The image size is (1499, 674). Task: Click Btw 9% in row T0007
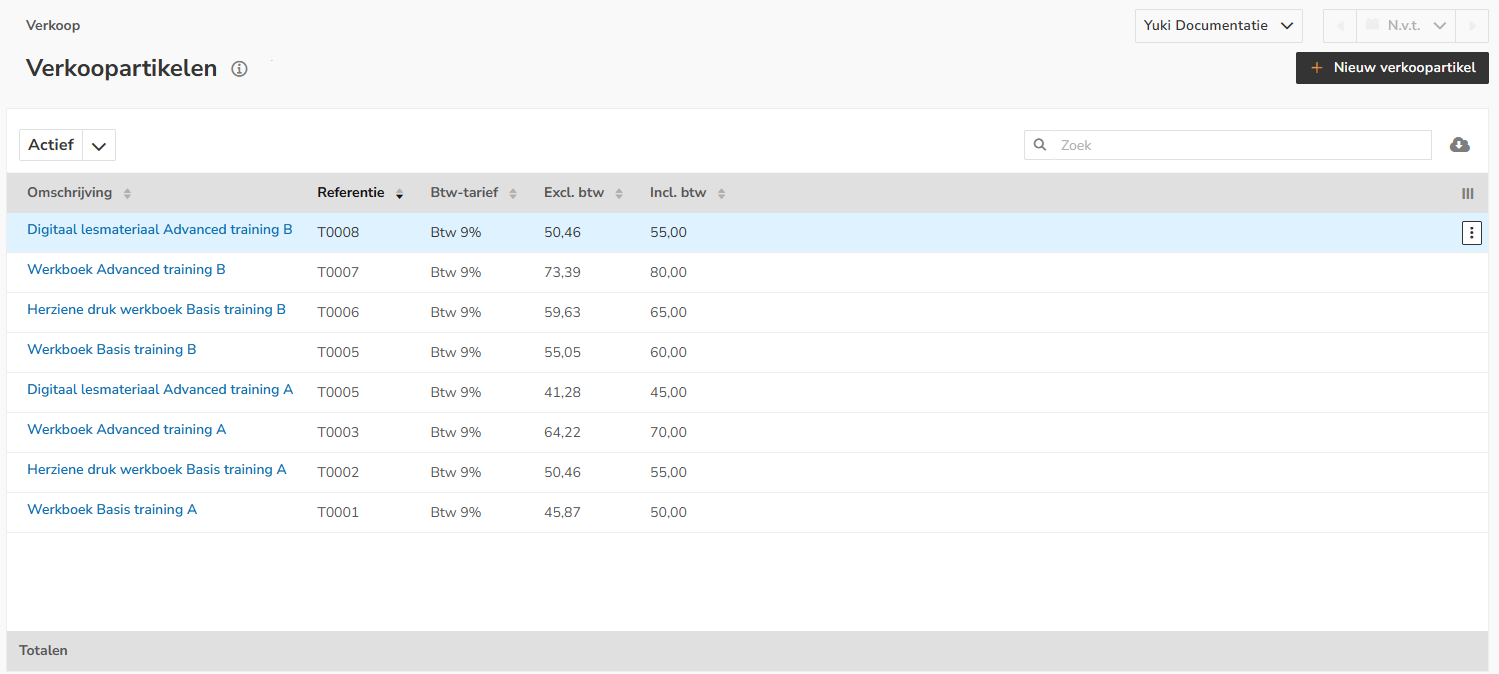click(x=456, y=273)
